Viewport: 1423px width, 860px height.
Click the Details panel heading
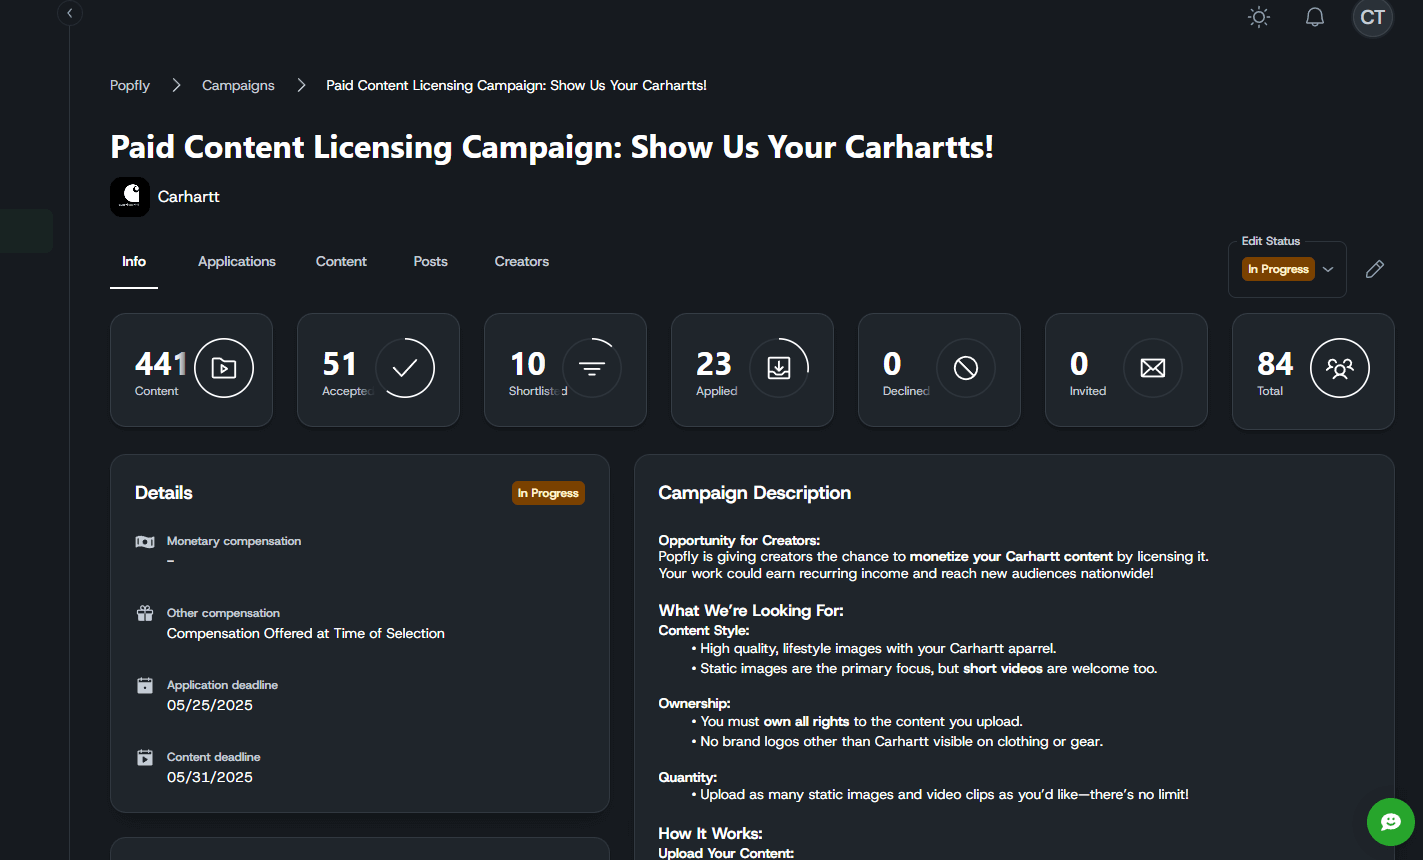(x=164, y=493)
